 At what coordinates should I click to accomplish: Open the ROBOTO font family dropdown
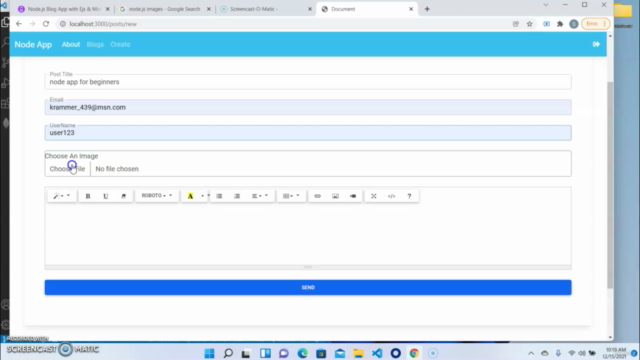tap(157, 196)
